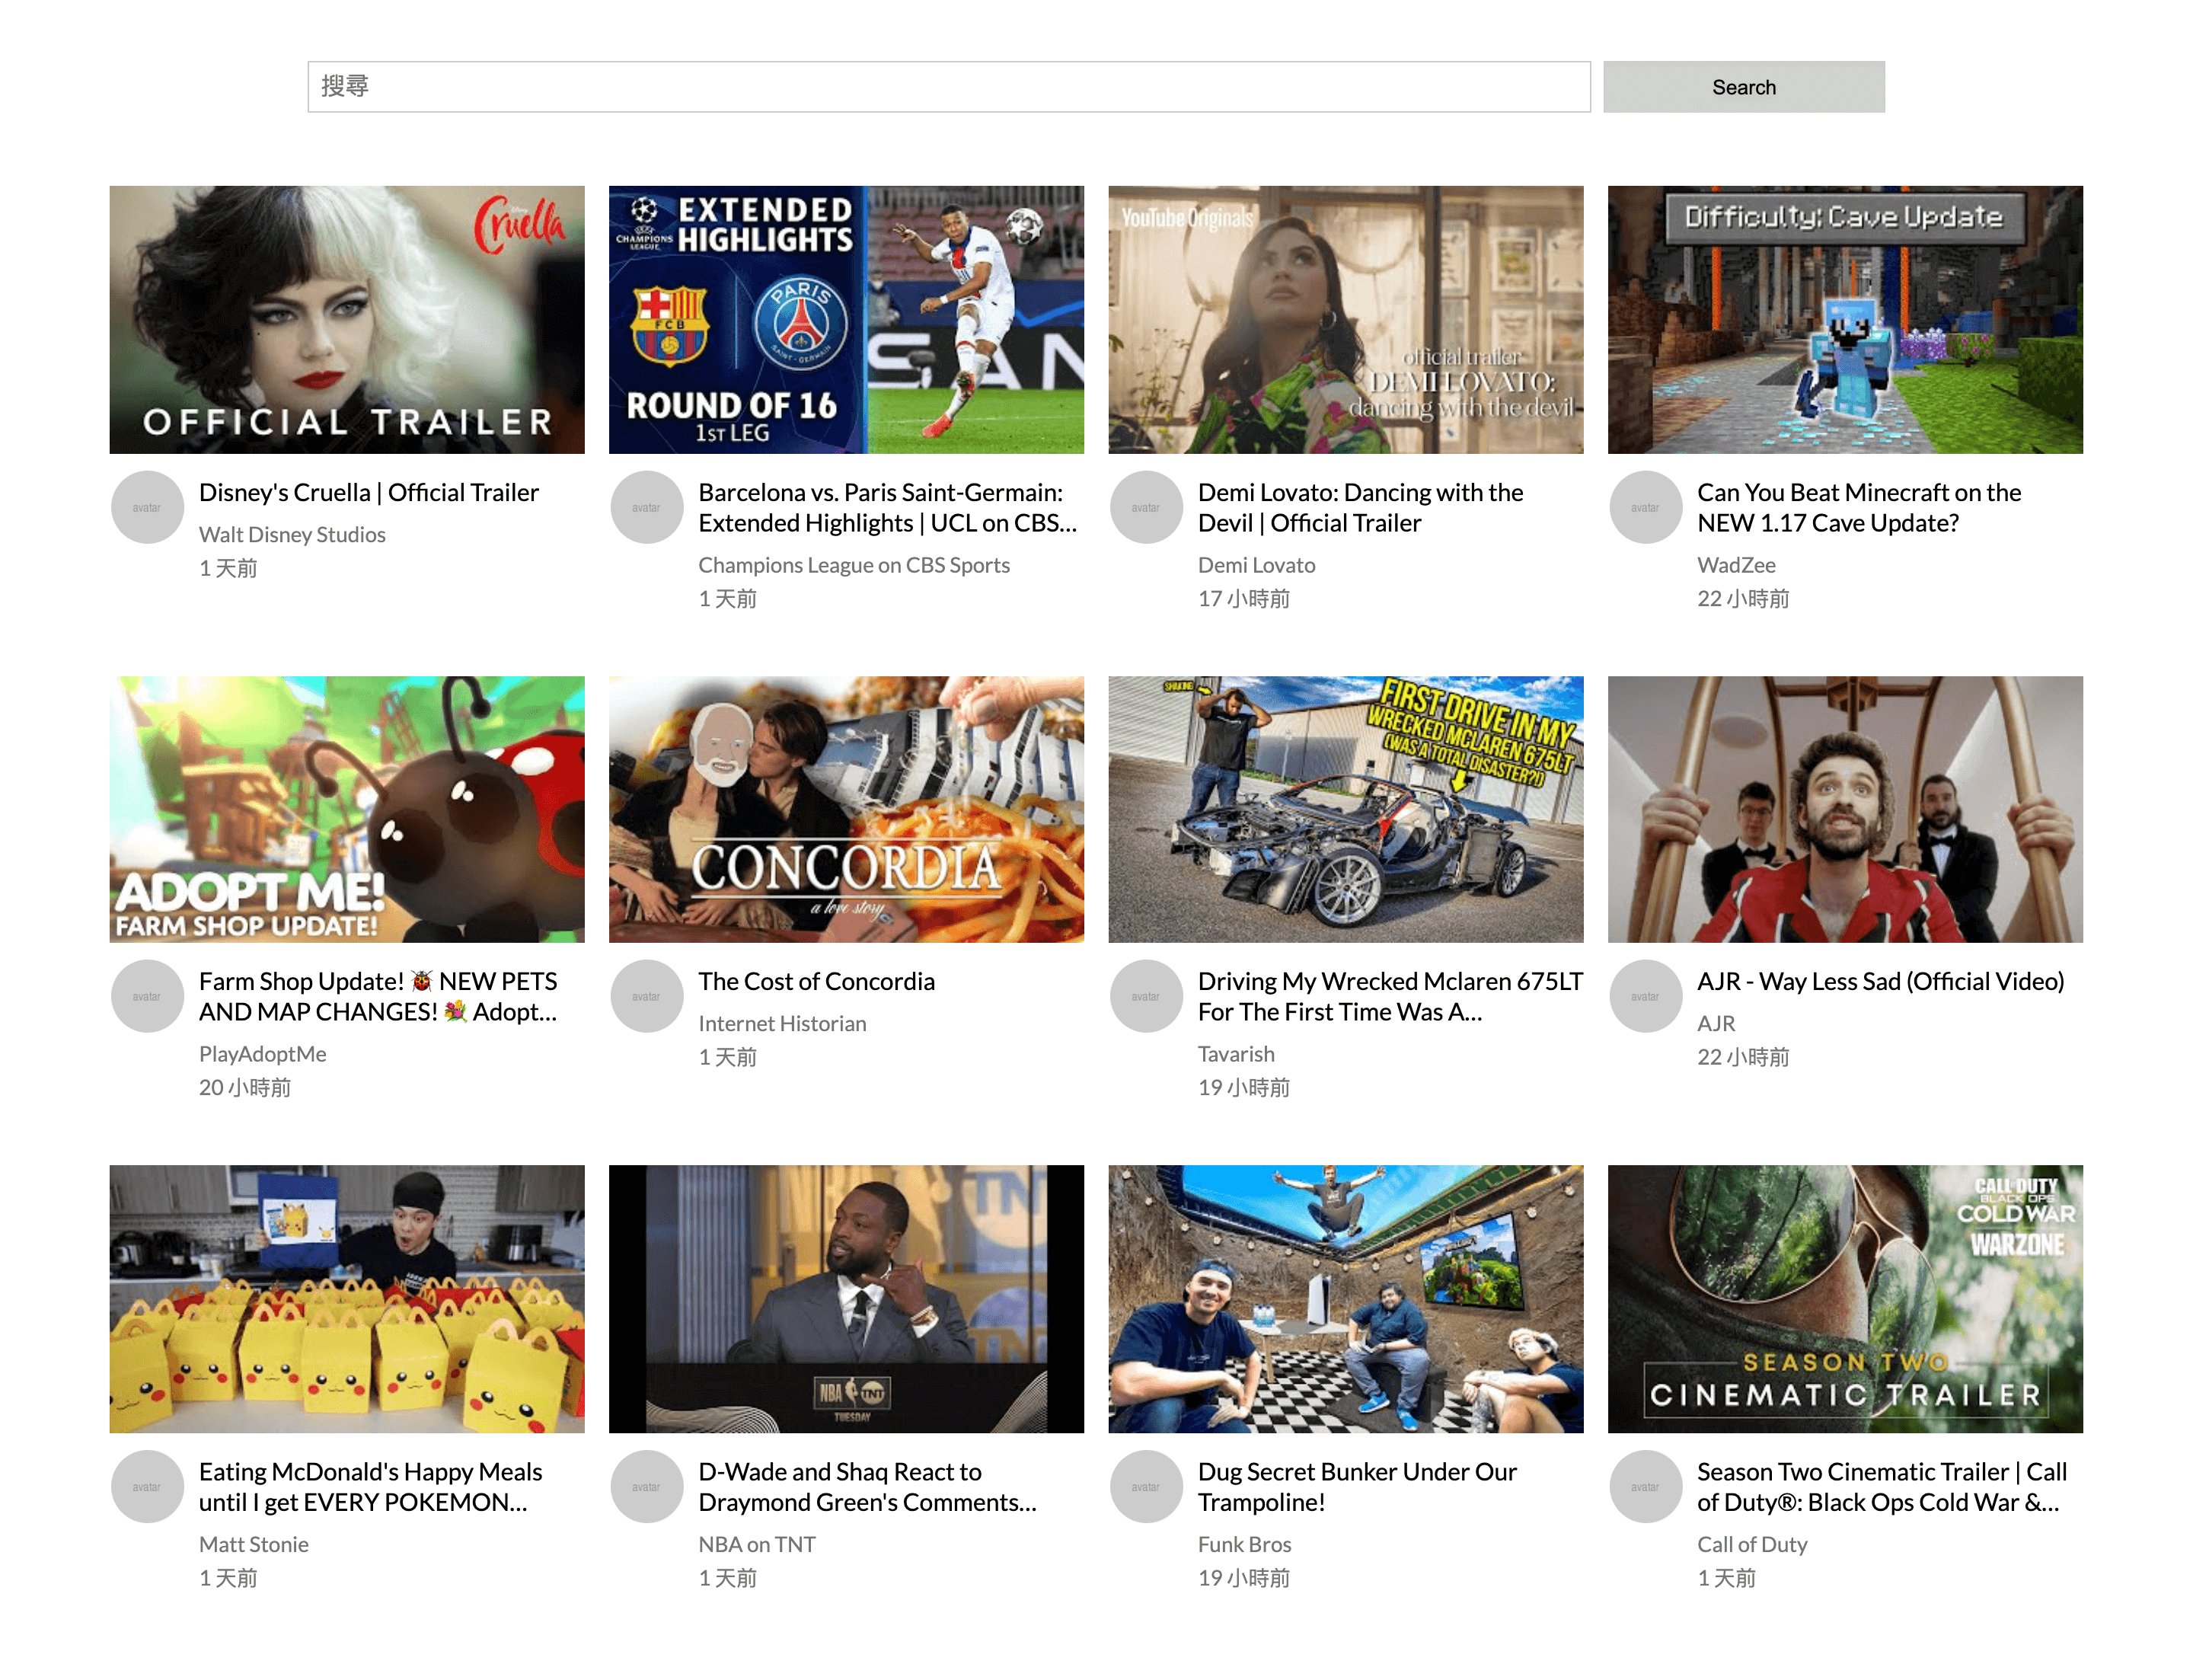Click the WadZee channel avatar
2193x1680 pixels.
pos(1645,507)
